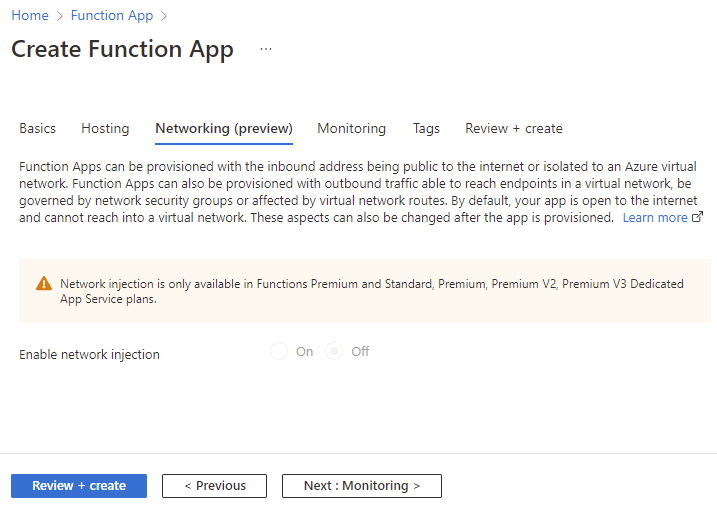The height and width of the screenshot is (507, 717).
Task: Switch to the Hosting tab
Action: 105,128
